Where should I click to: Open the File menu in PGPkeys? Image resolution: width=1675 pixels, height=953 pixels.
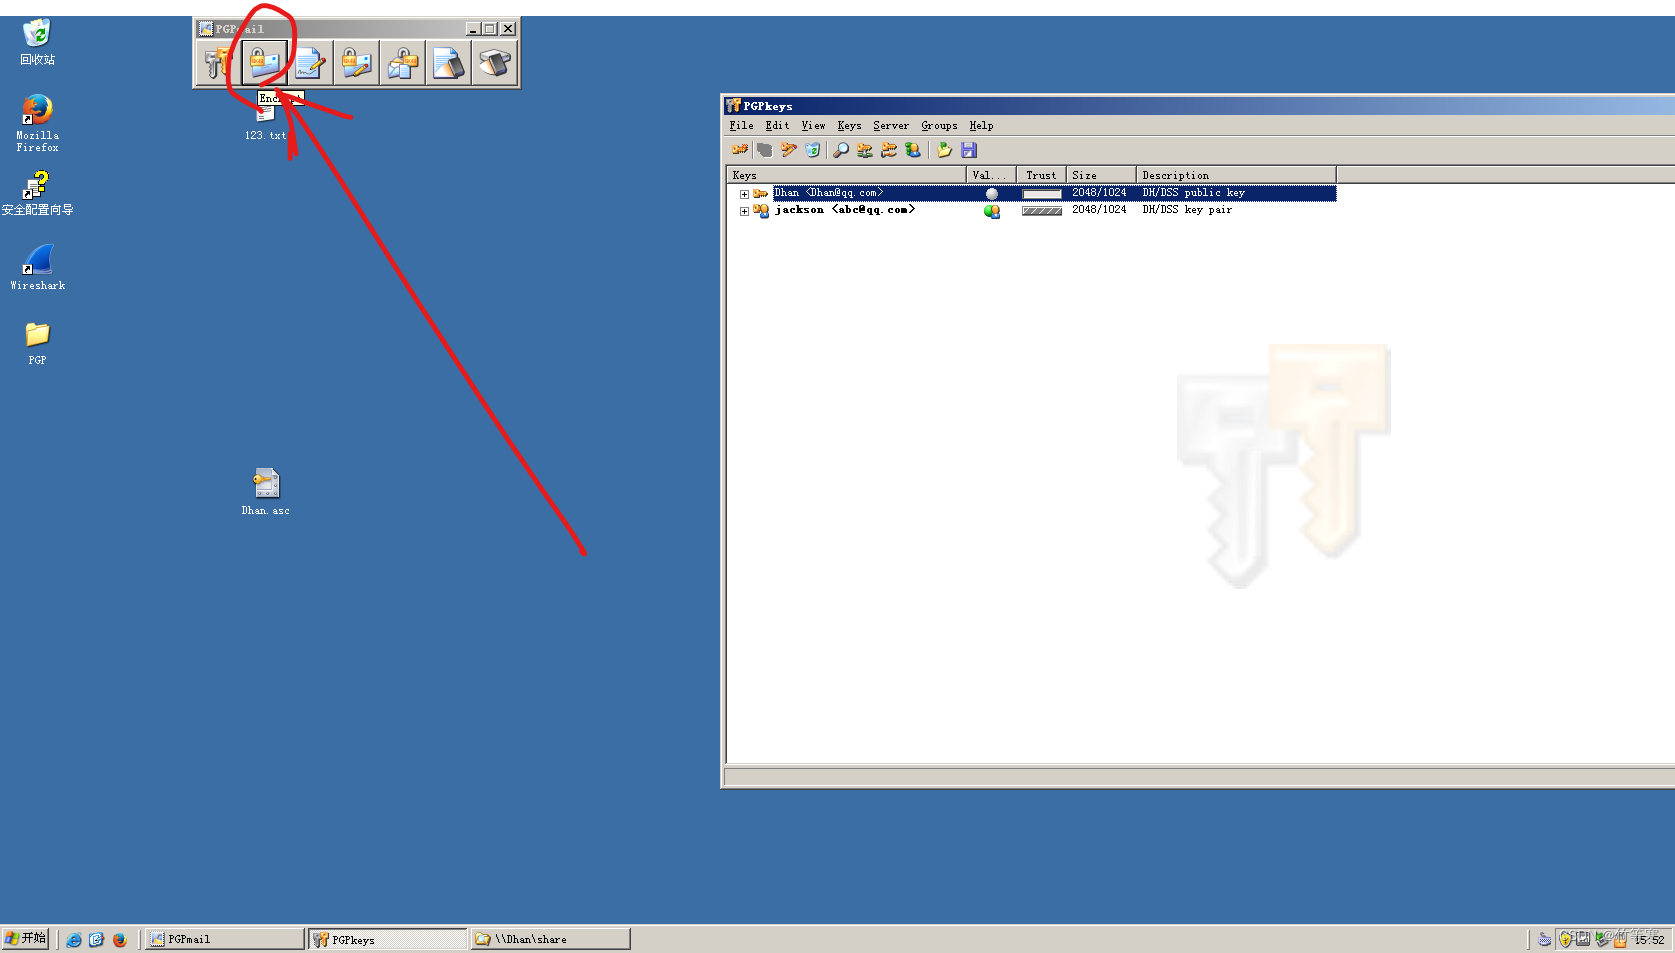(x=741, y=126)
